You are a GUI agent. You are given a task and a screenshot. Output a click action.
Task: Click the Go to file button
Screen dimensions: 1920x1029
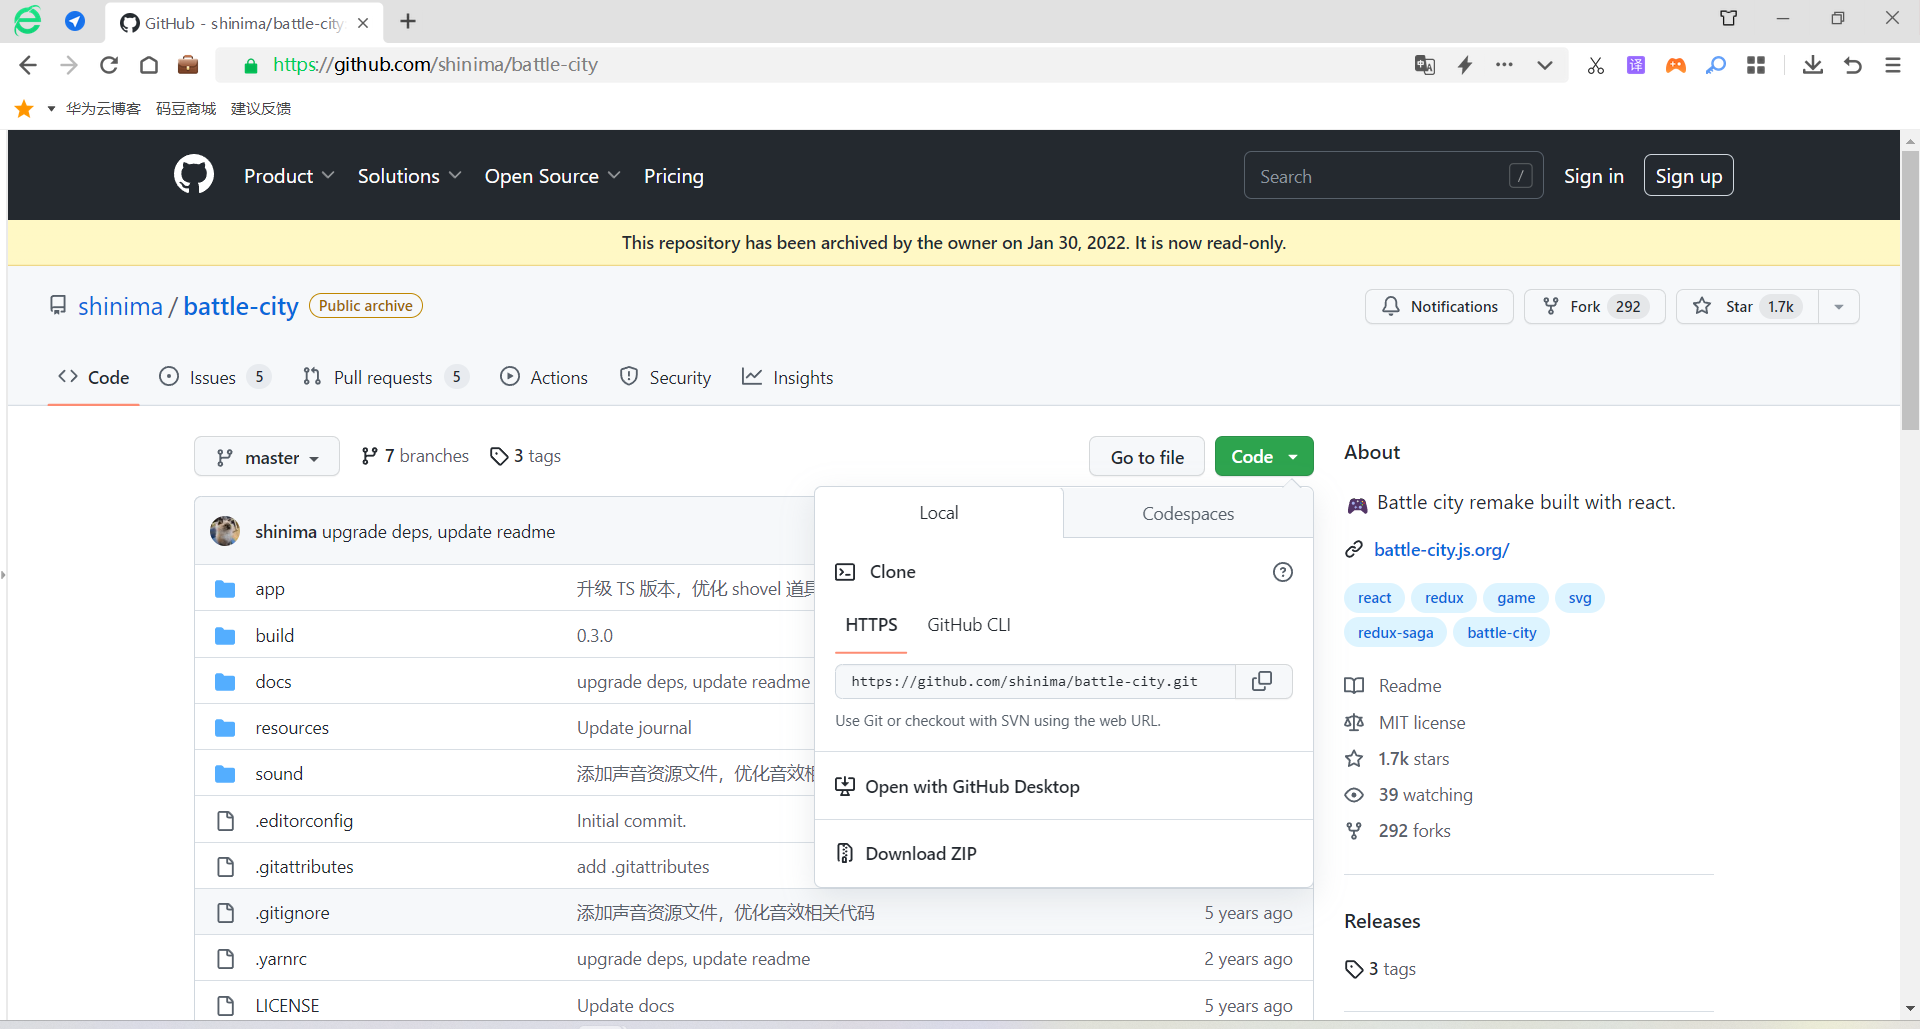coord(1147,457)
